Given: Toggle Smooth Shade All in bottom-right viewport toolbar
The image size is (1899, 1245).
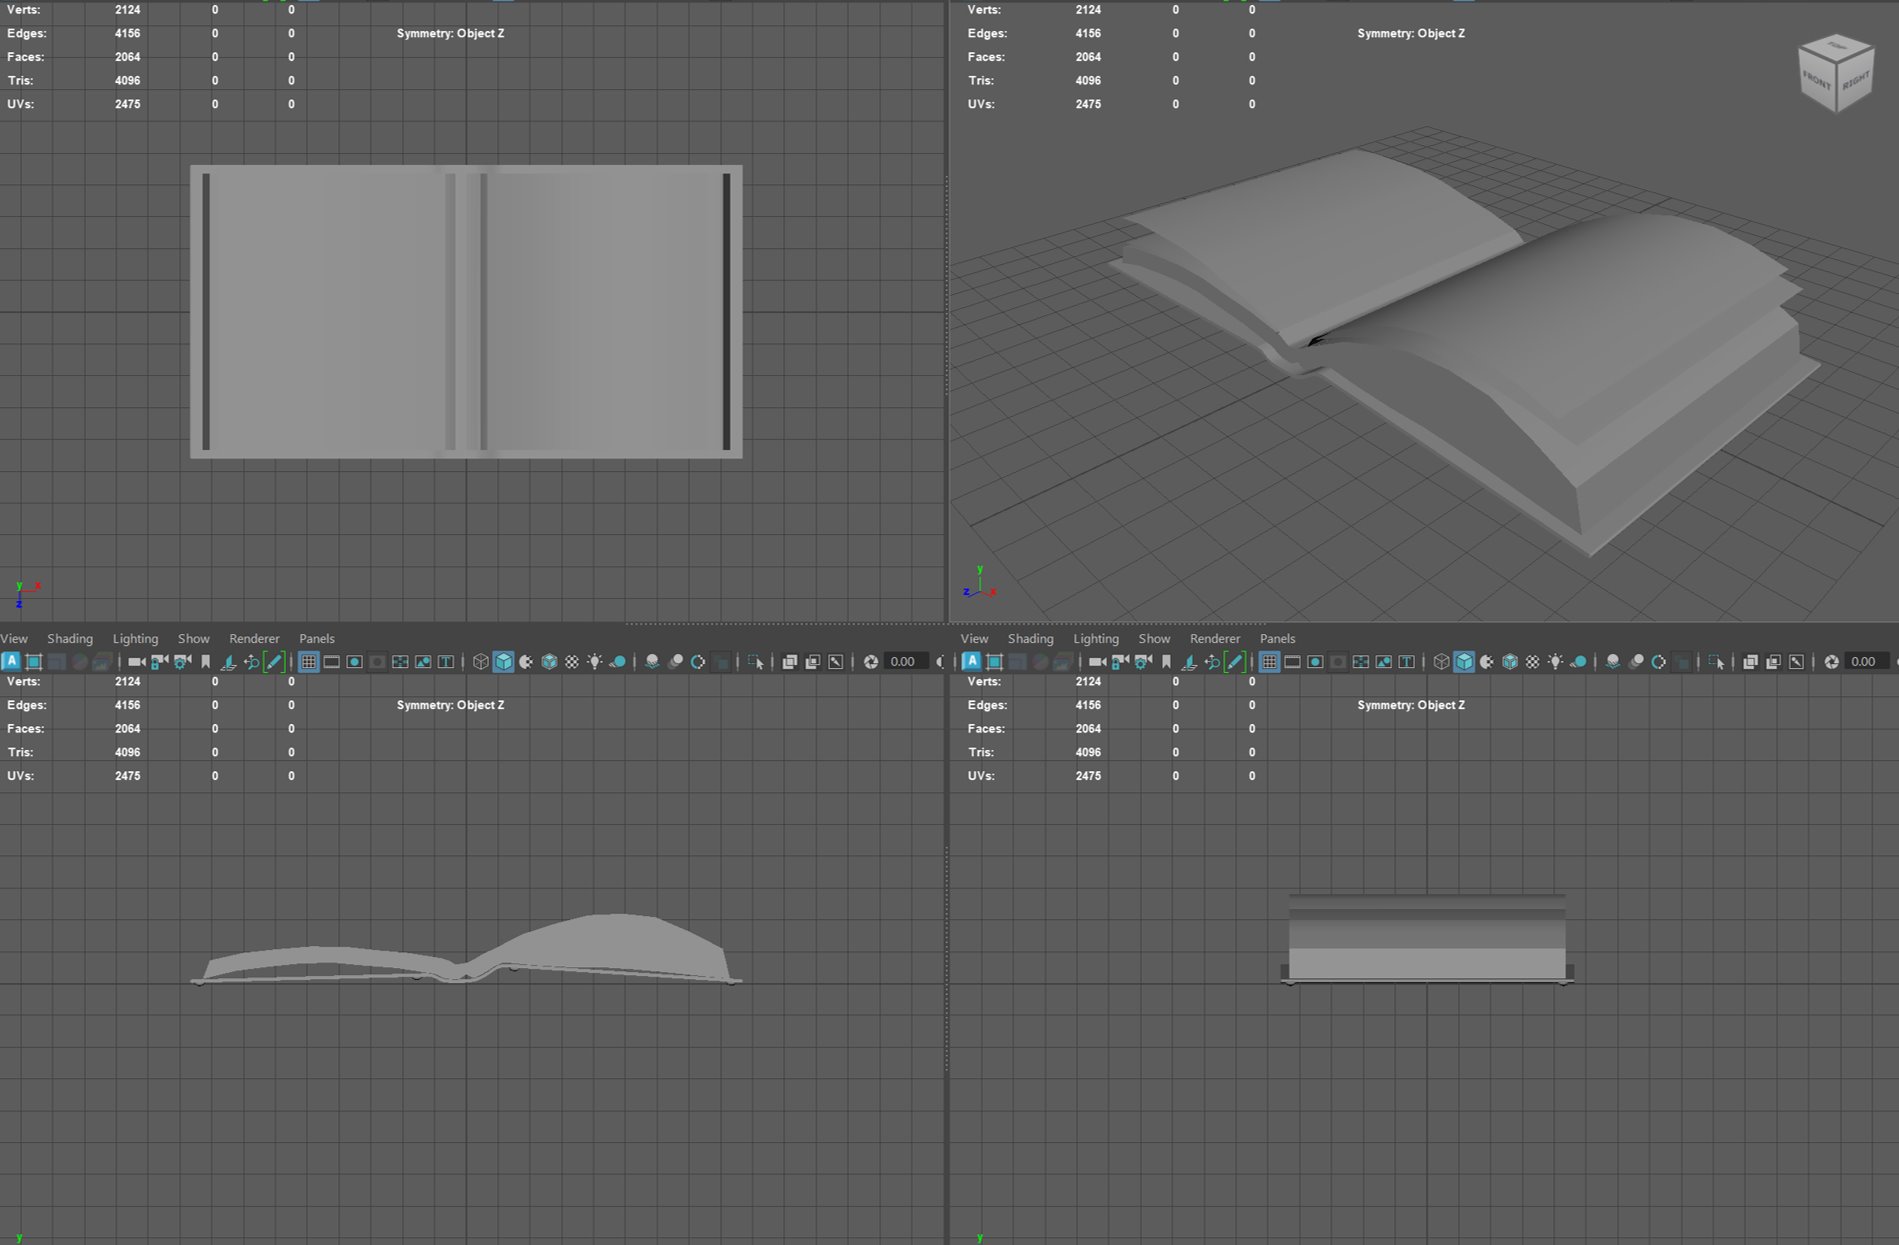Looking at the screenshot, I should point(1464,662).
